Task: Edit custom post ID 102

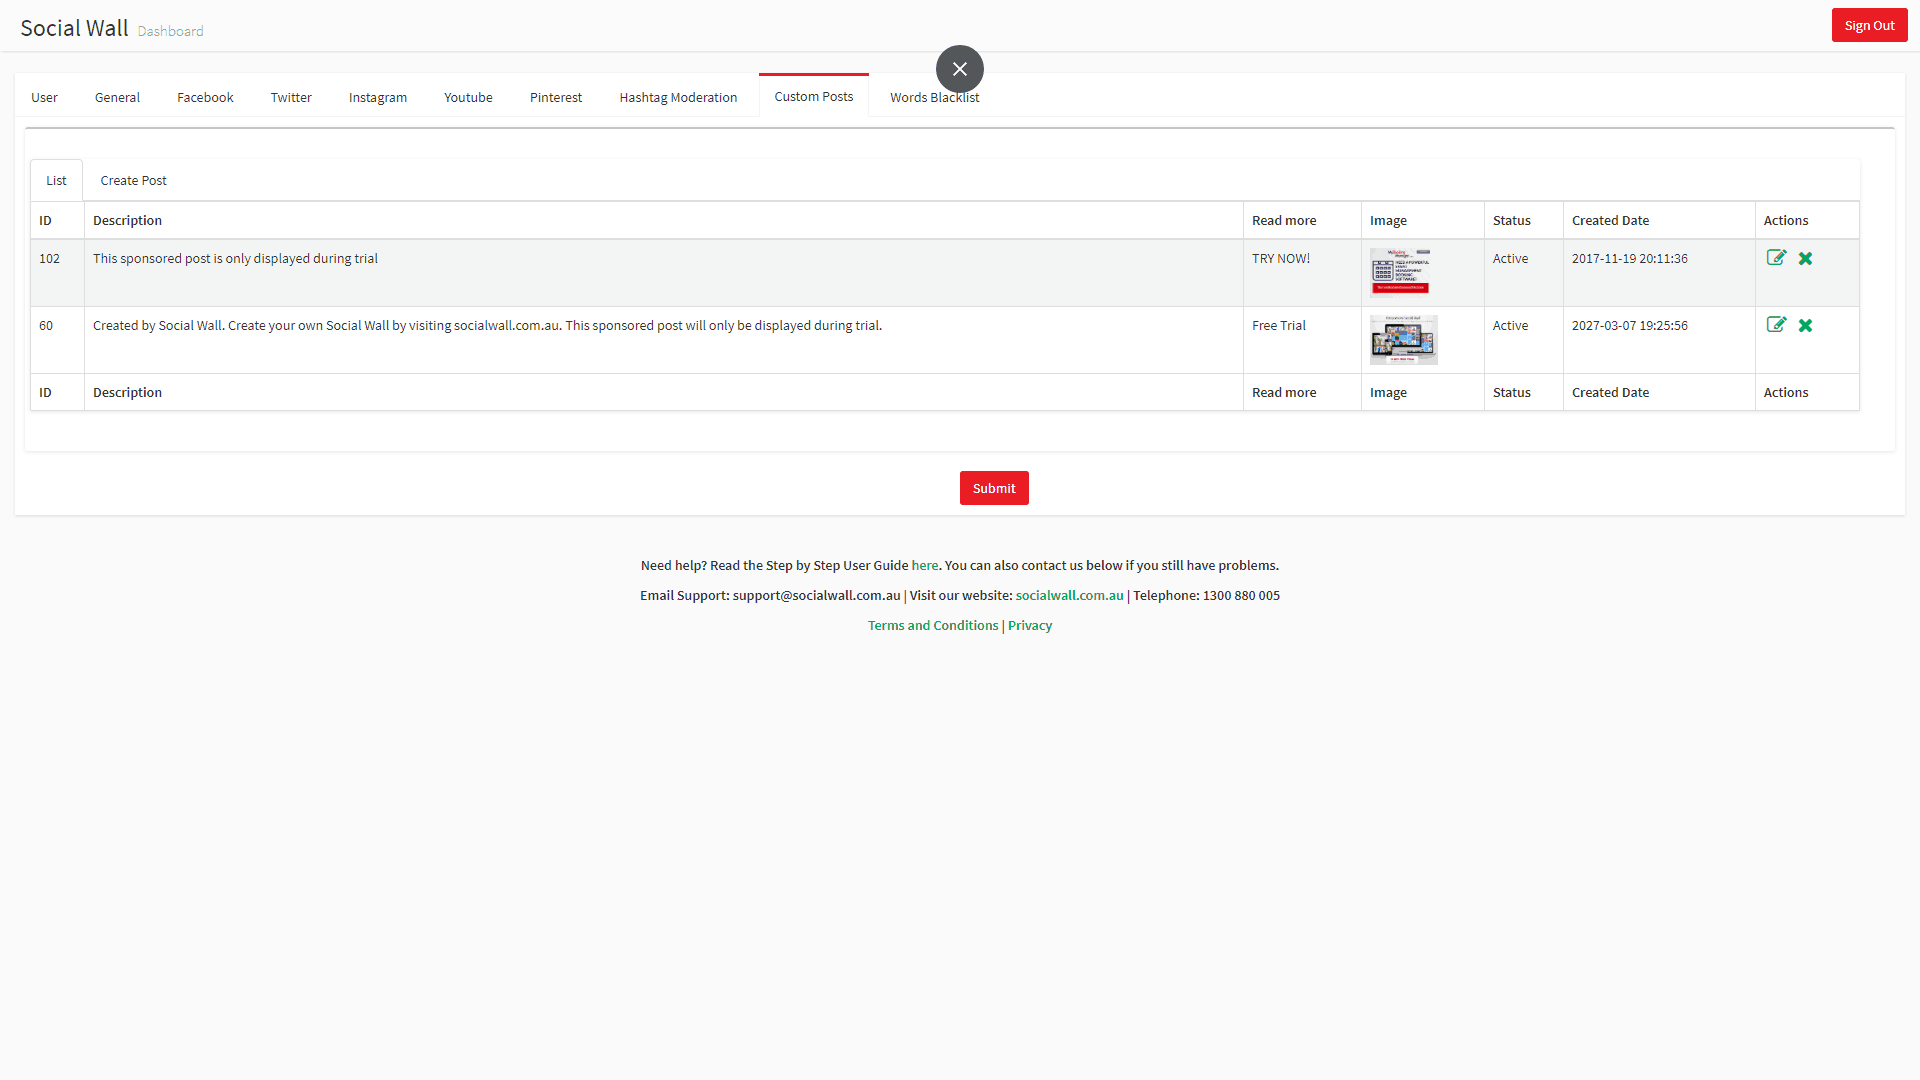Action: pyautogui.click(x=1777, y=258)
